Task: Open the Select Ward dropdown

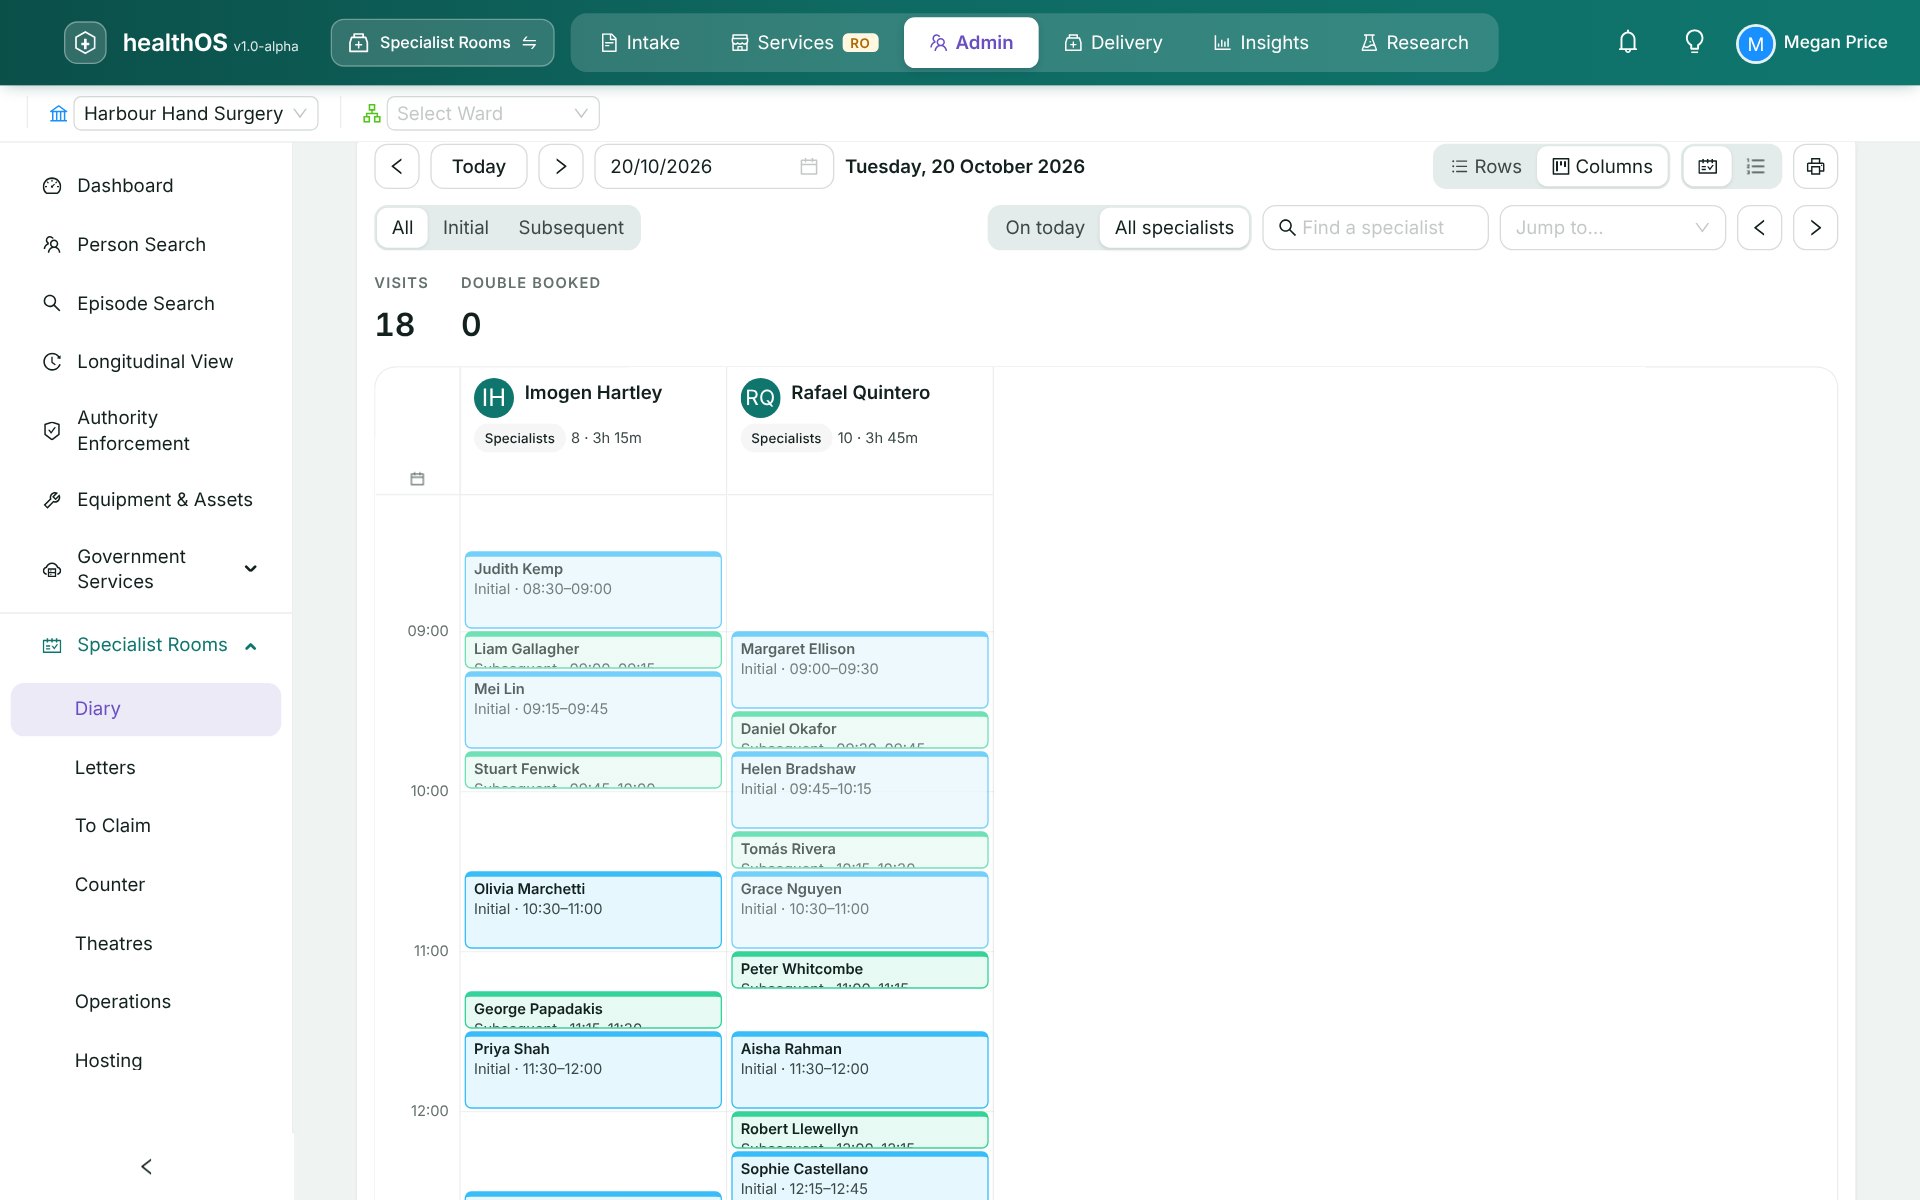Action: (x=493, y=114)
